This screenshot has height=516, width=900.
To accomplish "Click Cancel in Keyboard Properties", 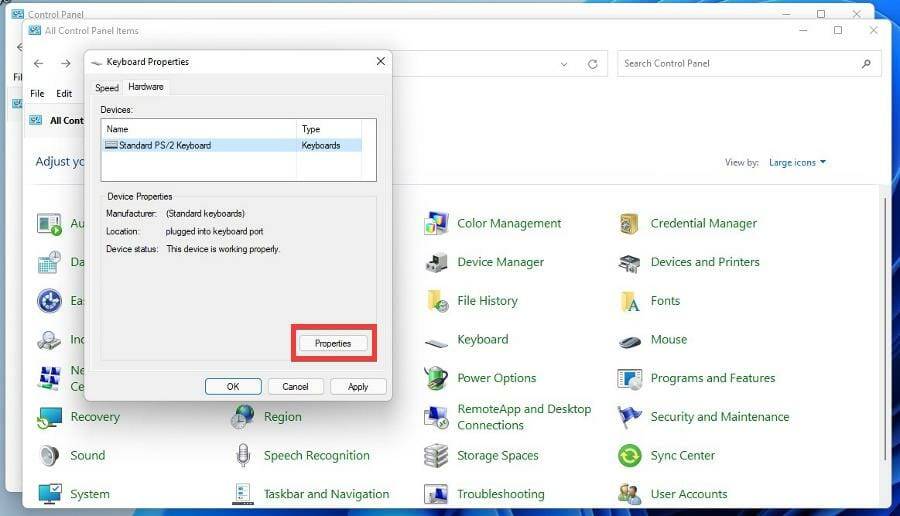I will coord(296,387).
